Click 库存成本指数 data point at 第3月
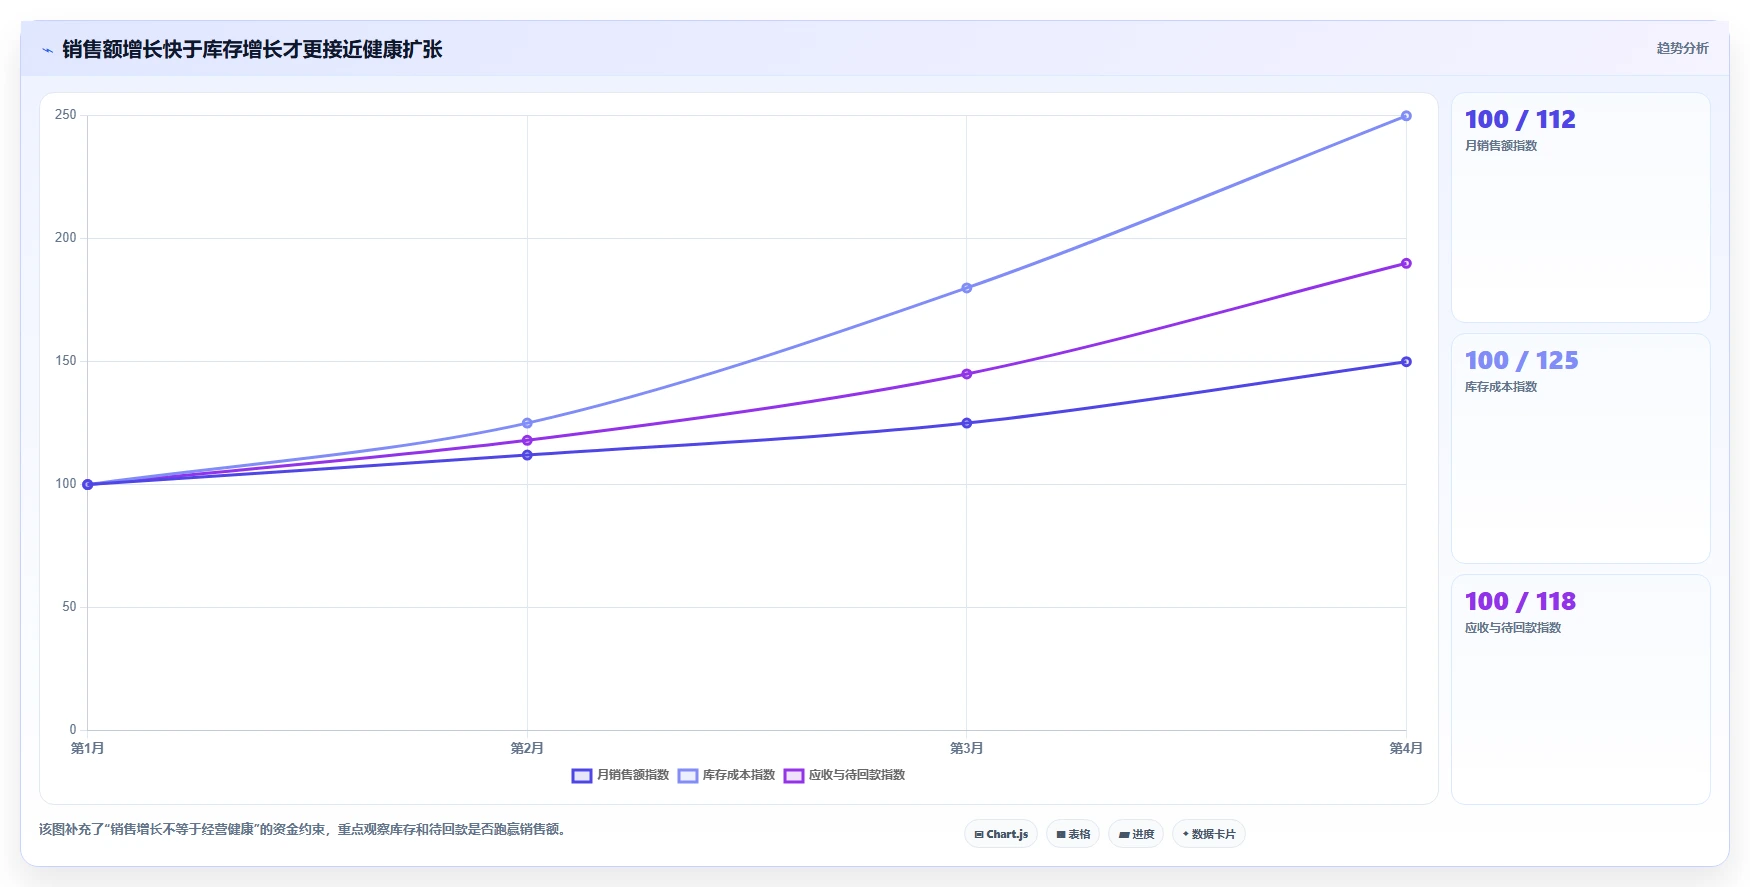 (x=966, y=288)
